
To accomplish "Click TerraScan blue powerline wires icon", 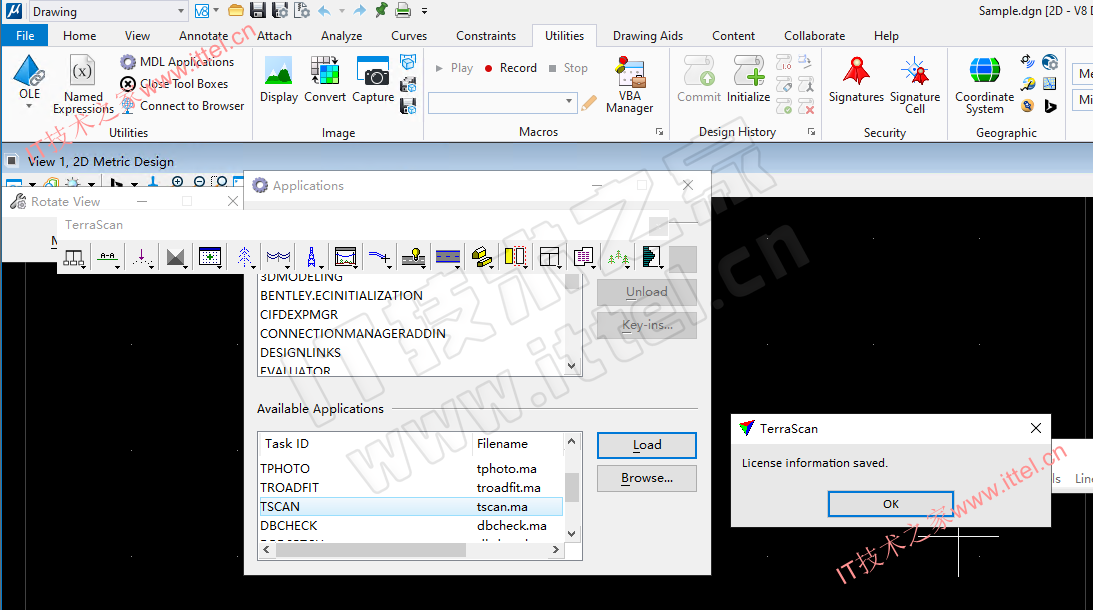I will tap(278, 257).
